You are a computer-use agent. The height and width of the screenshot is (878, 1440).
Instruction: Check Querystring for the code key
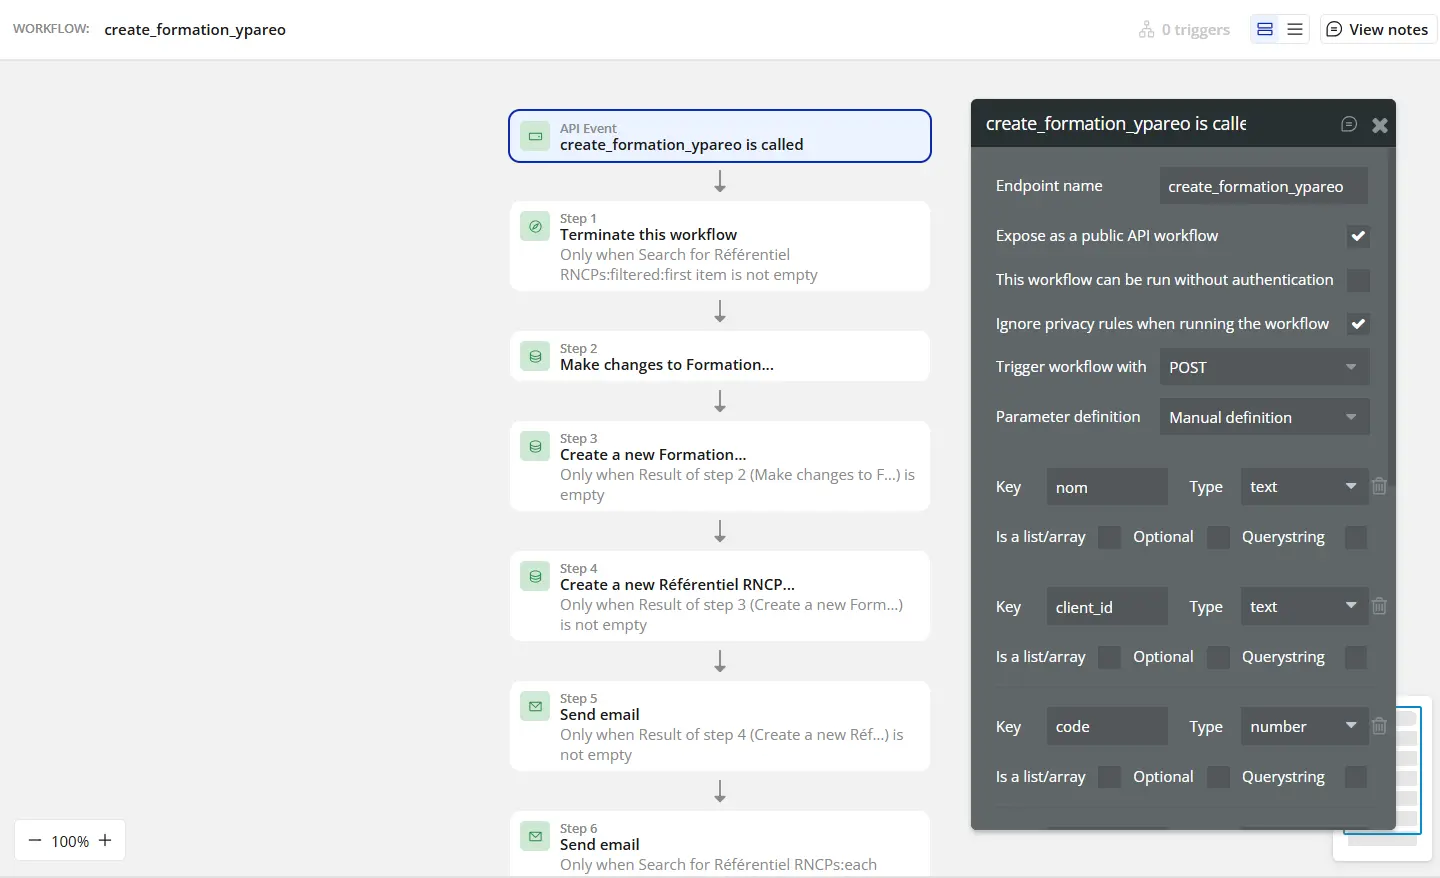[x=1356, y=777]
